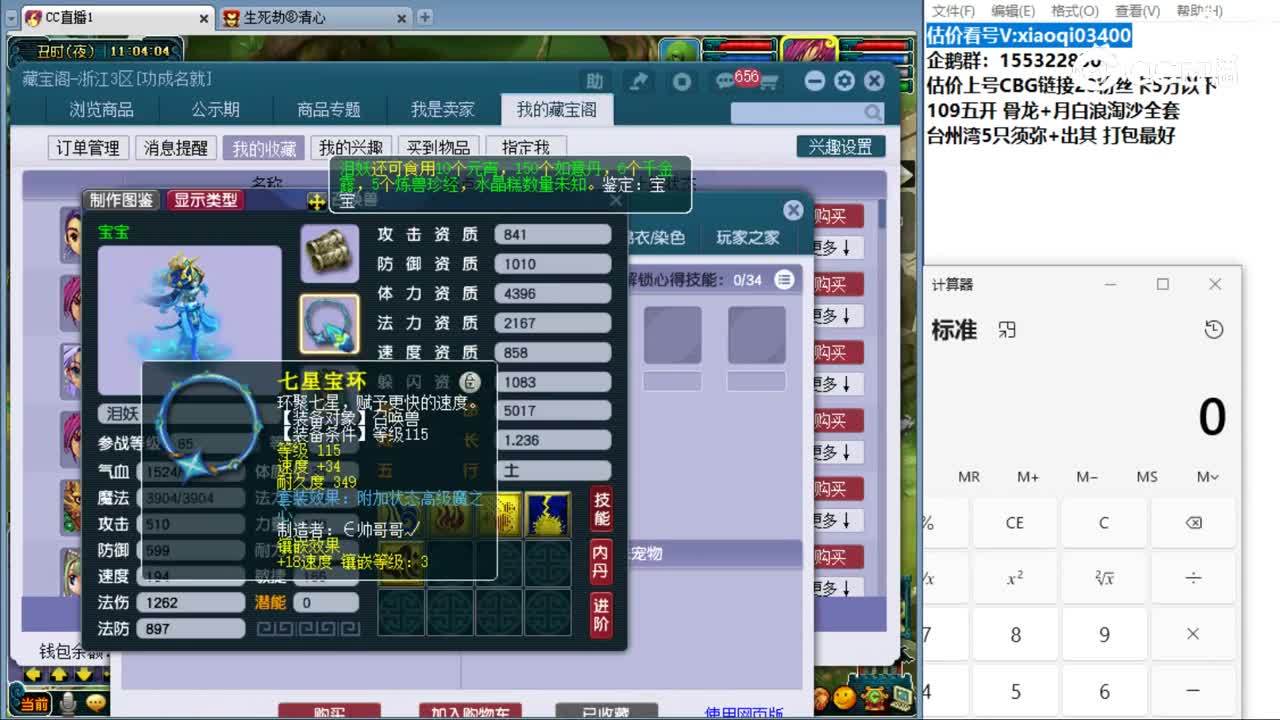This screenshot has width=1280, height=720.
Task: Click the backspace key in calculator
Action: pos(1193,523)
